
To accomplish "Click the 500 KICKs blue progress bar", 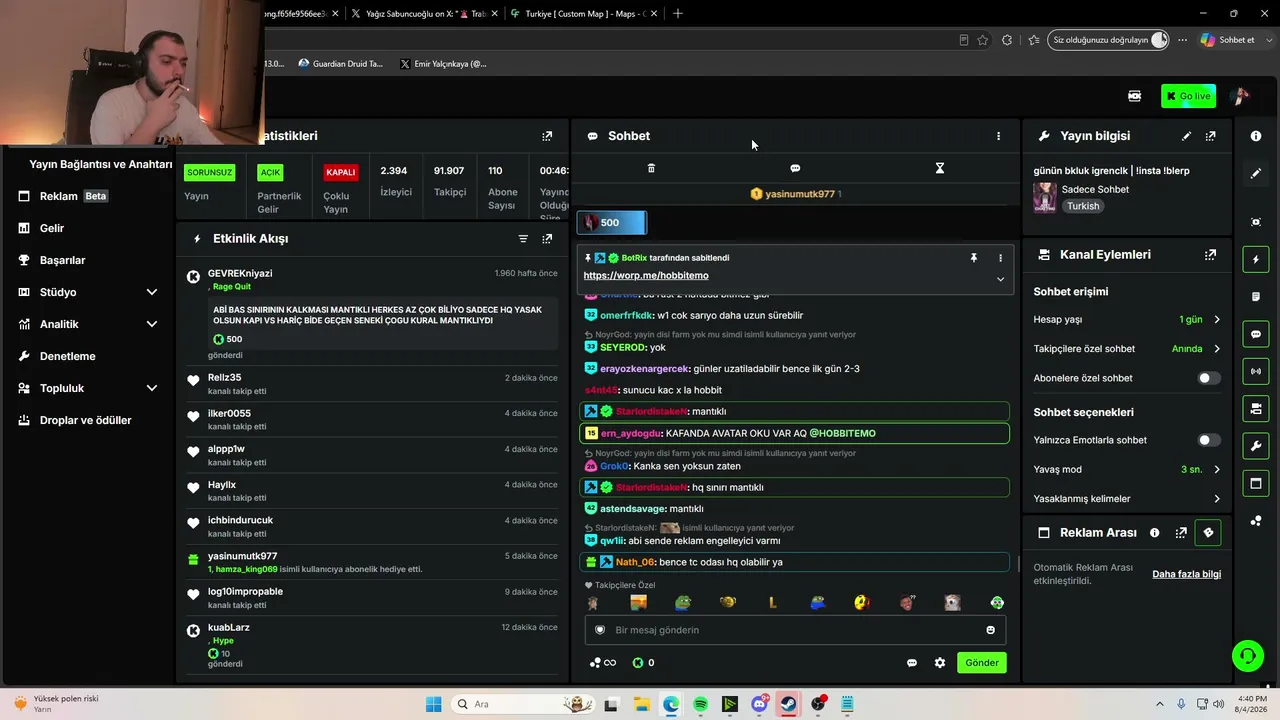I will [612, 223].
